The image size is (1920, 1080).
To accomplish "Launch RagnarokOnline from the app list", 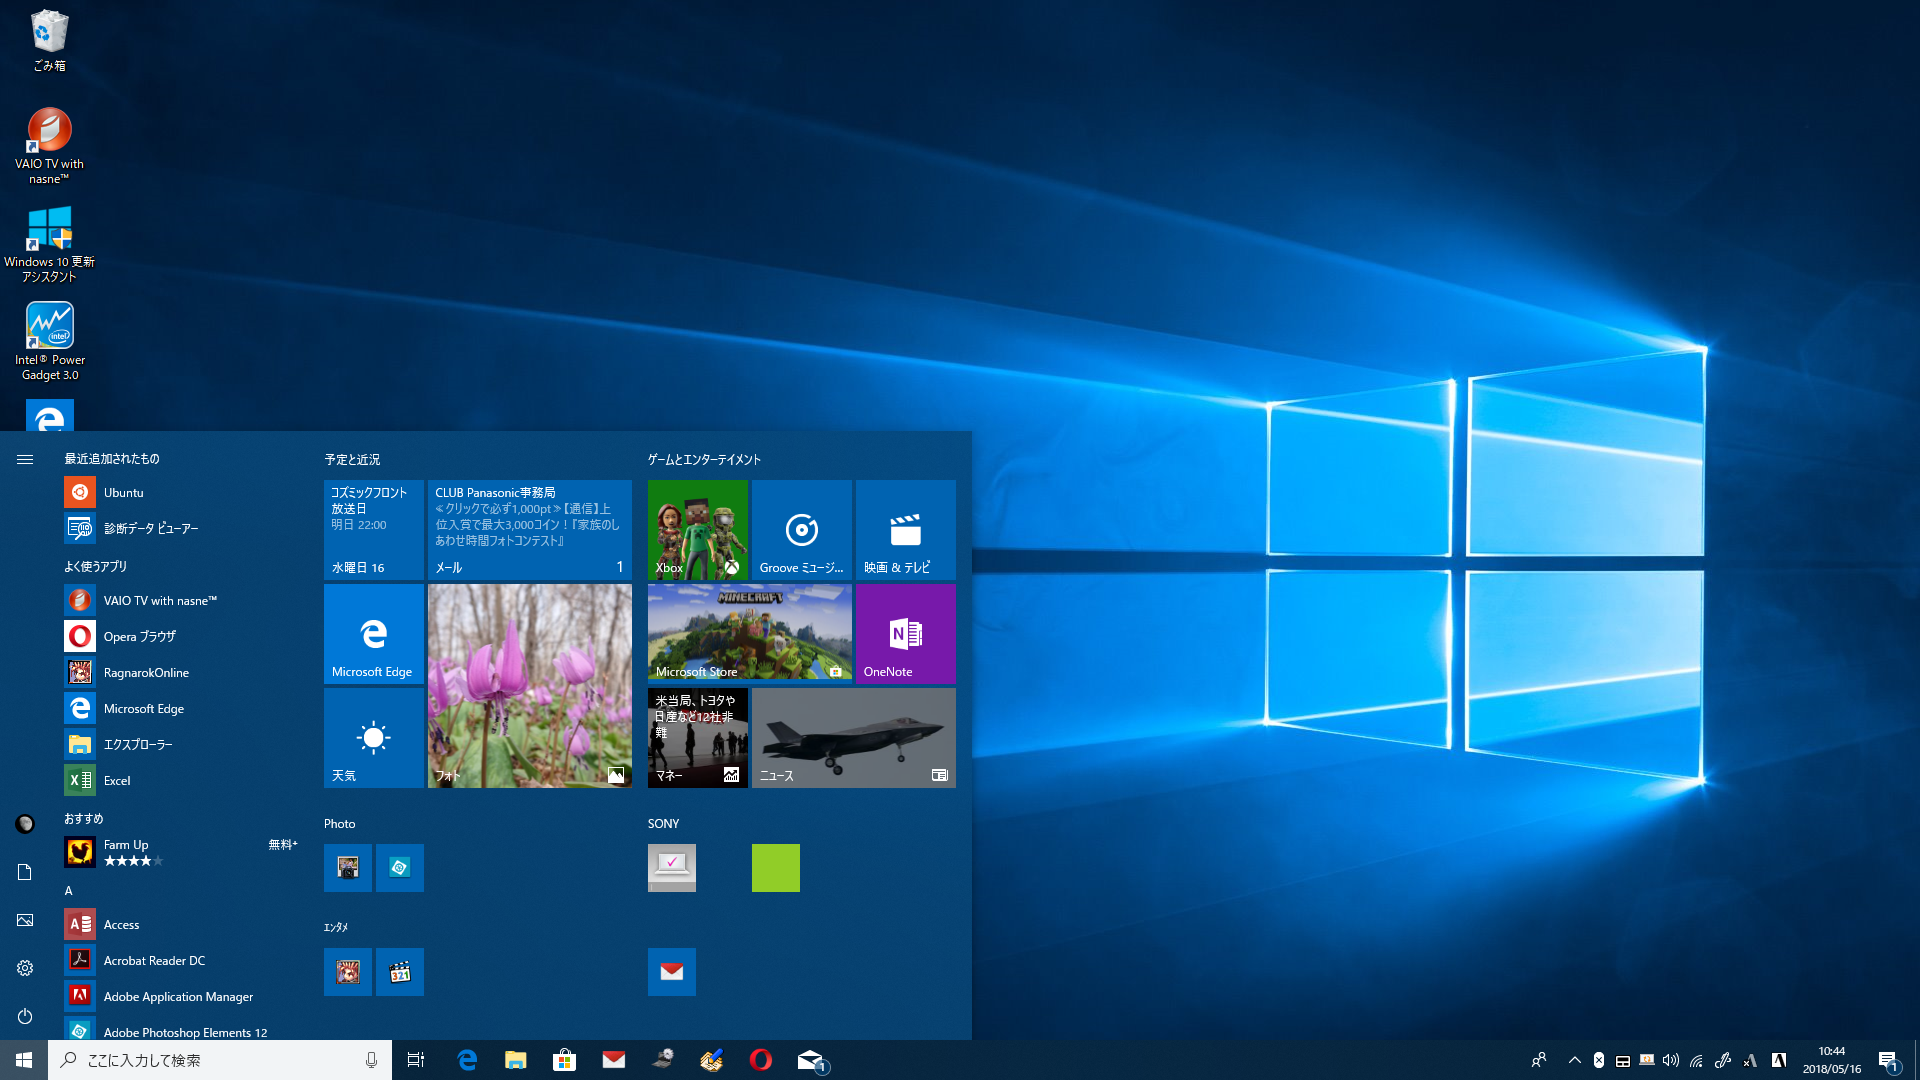I will pos(182,672).
